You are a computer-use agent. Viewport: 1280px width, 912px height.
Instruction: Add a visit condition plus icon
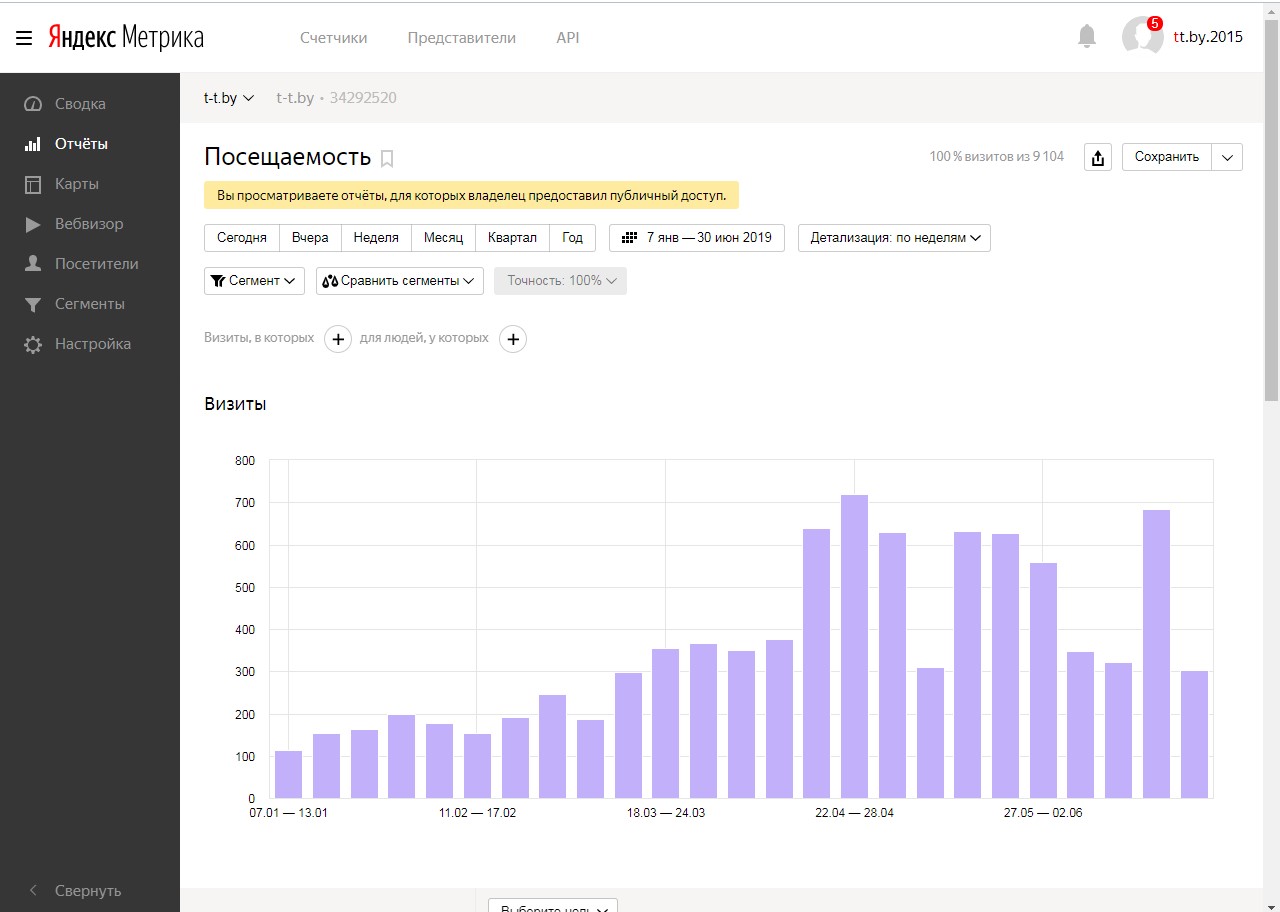(338, 339)
